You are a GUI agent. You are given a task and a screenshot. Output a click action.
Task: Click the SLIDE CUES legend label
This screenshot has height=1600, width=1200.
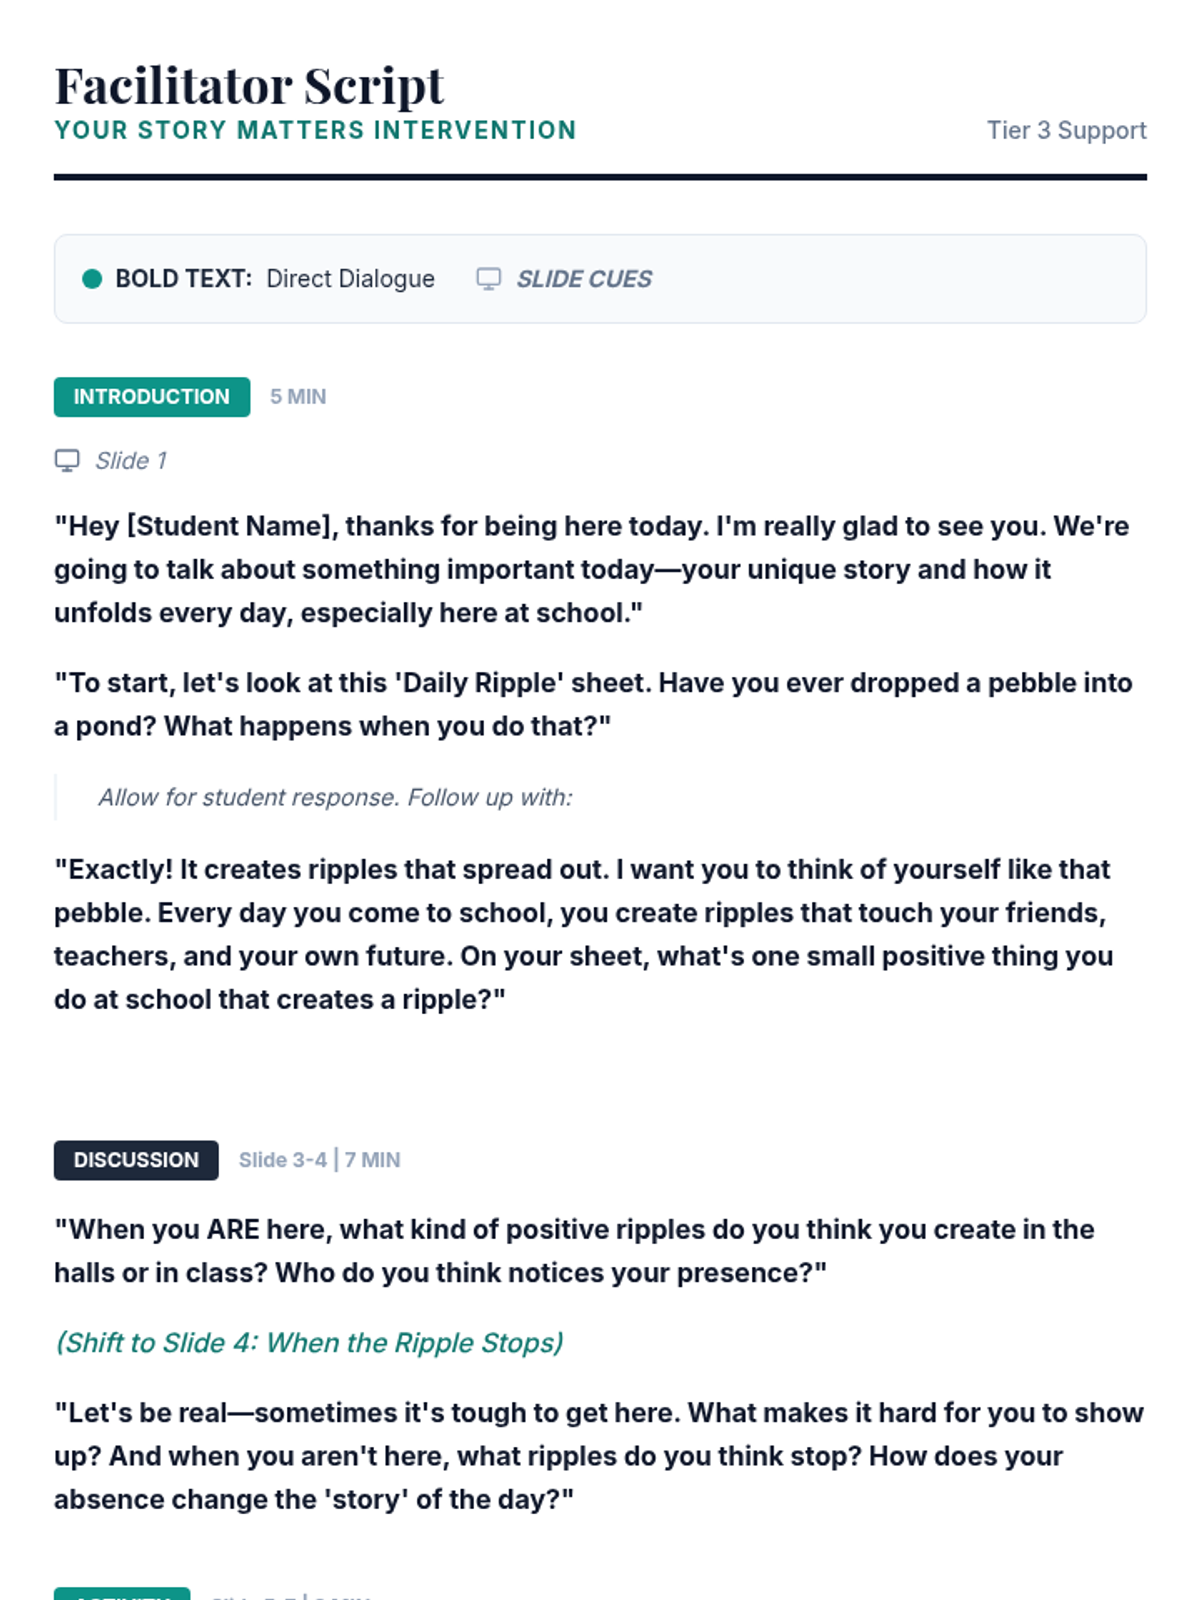584,279
